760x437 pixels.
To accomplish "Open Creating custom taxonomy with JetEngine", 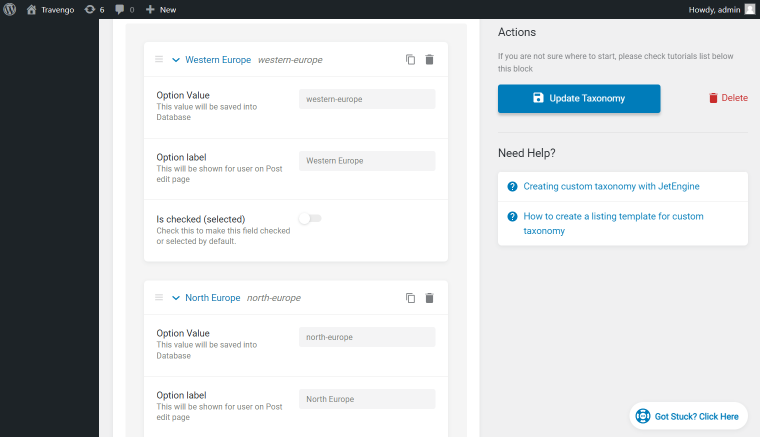I will (x=611, y=187).
